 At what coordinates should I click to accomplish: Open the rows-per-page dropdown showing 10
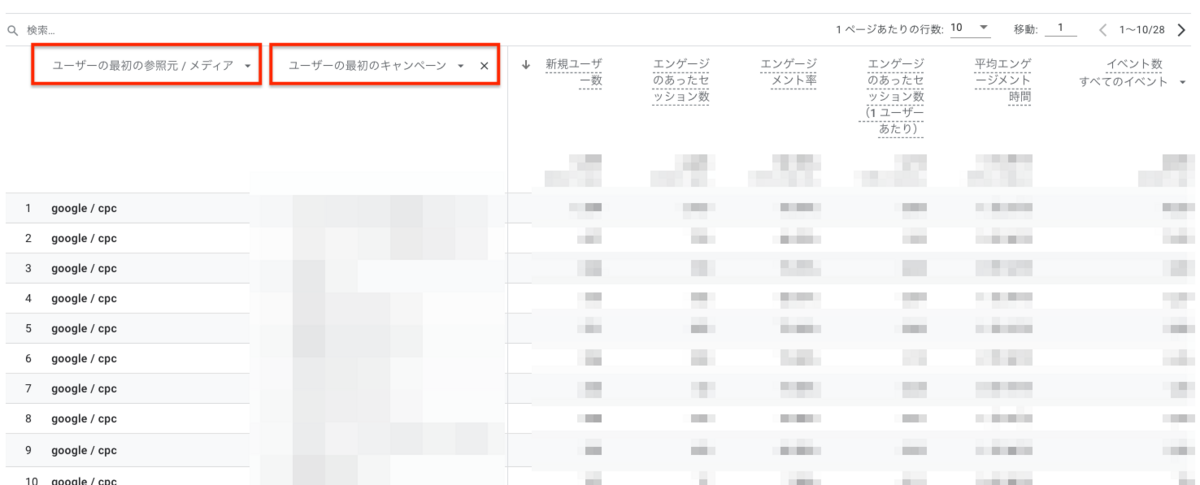pos(969,28)
